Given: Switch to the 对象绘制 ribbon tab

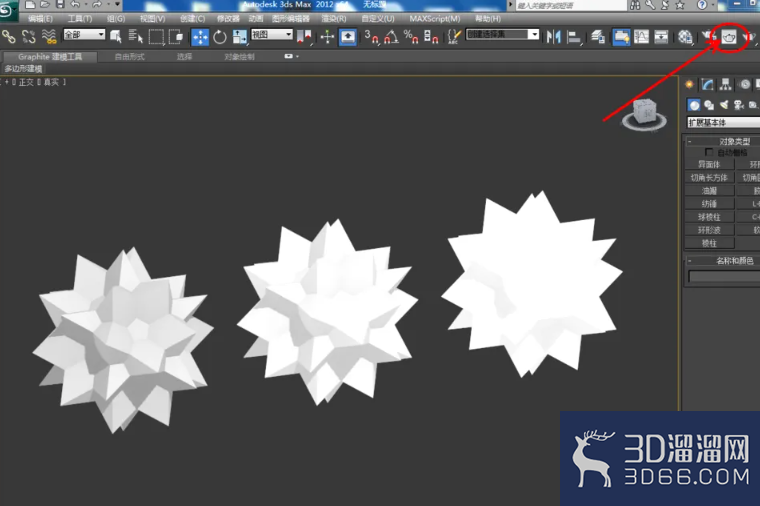Looking at the screenshot, I should (x=239, y=57).
